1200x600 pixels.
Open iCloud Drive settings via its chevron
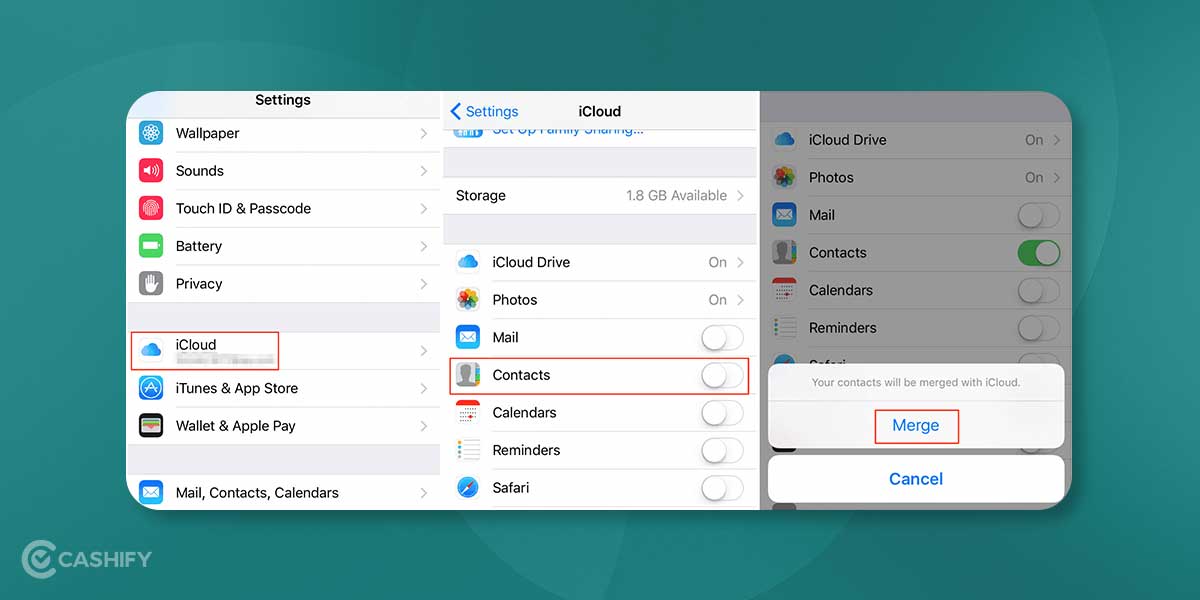(740, 262)
